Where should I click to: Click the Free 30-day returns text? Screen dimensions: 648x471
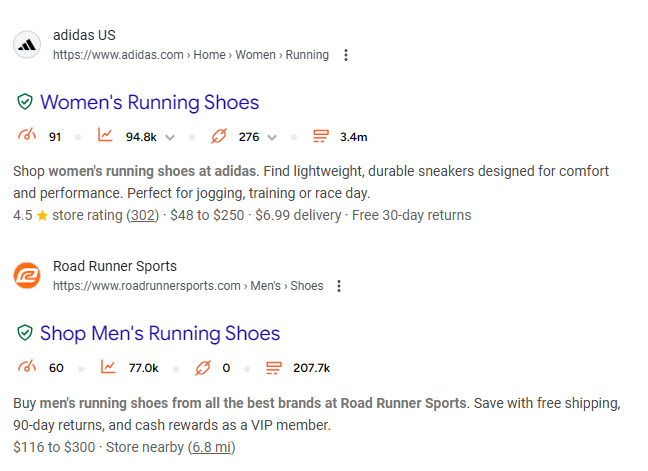[x=412, y=215]
